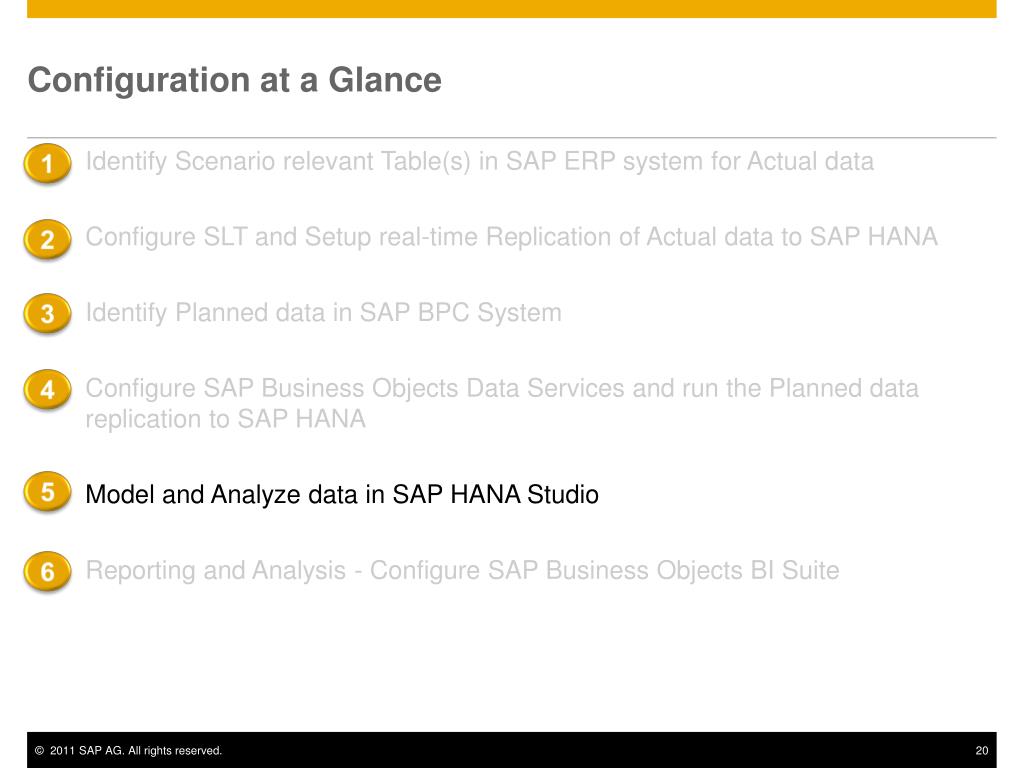Click 'replication to SAP HANA' second line text
1024x768 pixels.
pyautogui.click(x=225, y=419)
